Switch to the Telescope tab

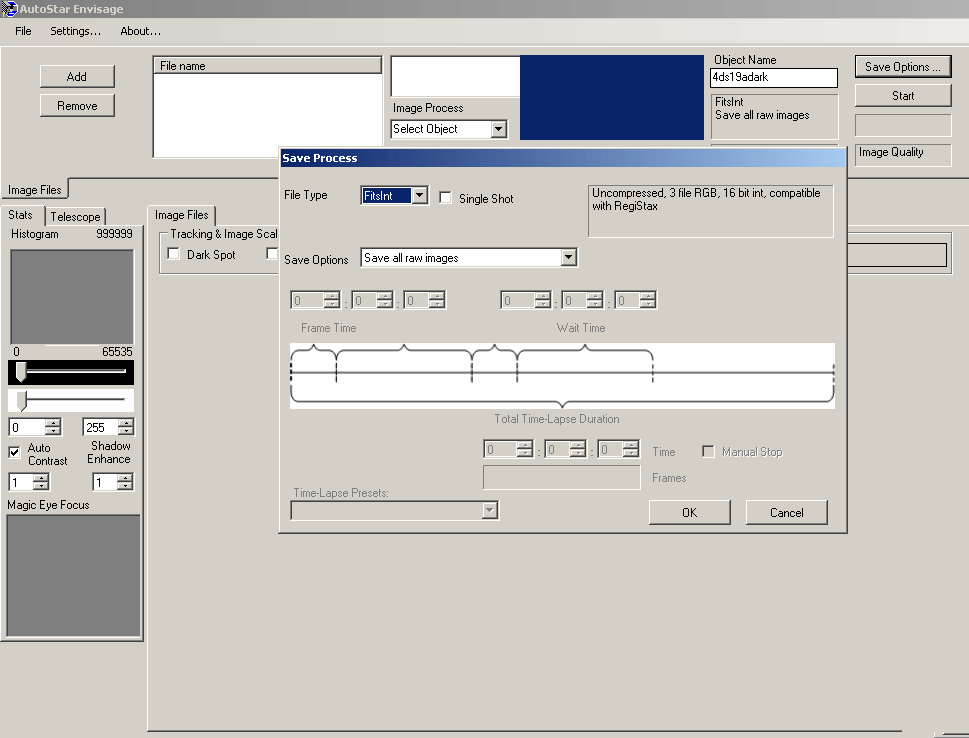76,216
